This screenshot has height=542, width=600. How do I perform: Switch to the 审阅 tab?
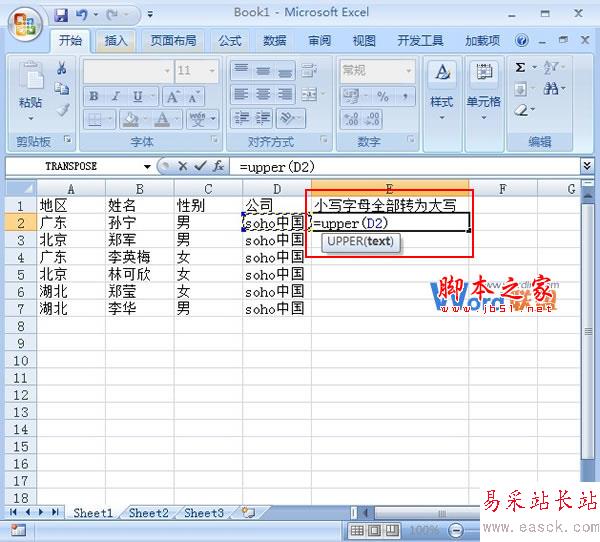pyautogui.click(x=319, y=40)
